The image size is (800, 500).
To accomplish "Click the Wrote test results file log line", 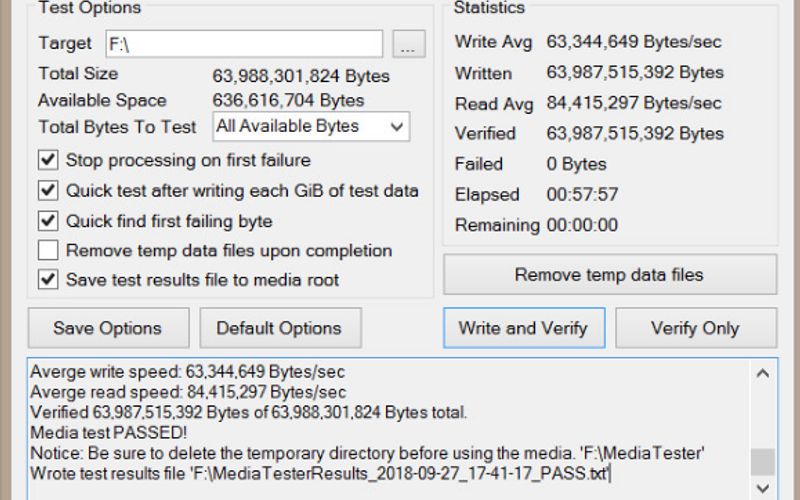I will coord(320,472).
